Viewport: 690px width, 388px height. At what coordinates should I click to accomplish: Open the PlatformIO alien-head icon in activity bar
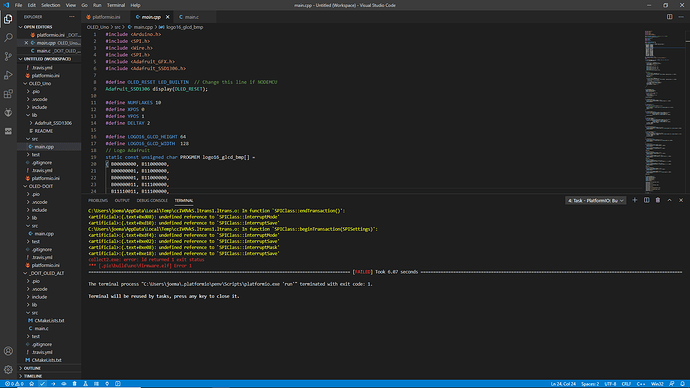click(8, 113)
